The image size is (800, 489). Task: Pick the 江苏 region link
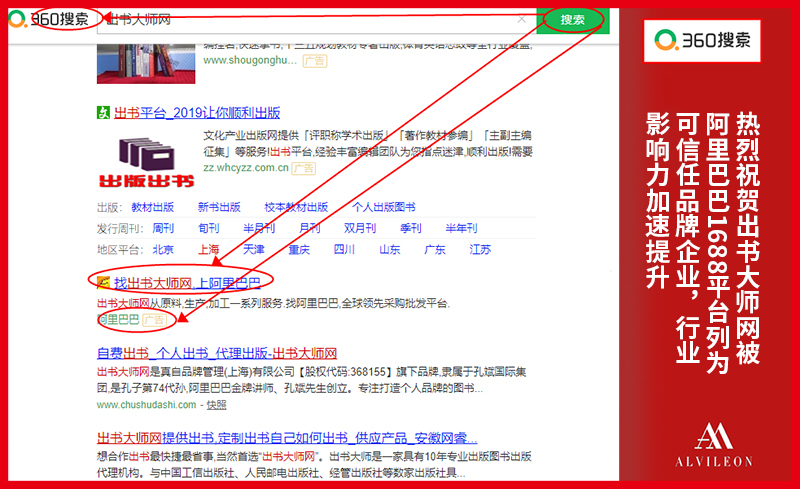pyautogui.click(x=480, y=249)
